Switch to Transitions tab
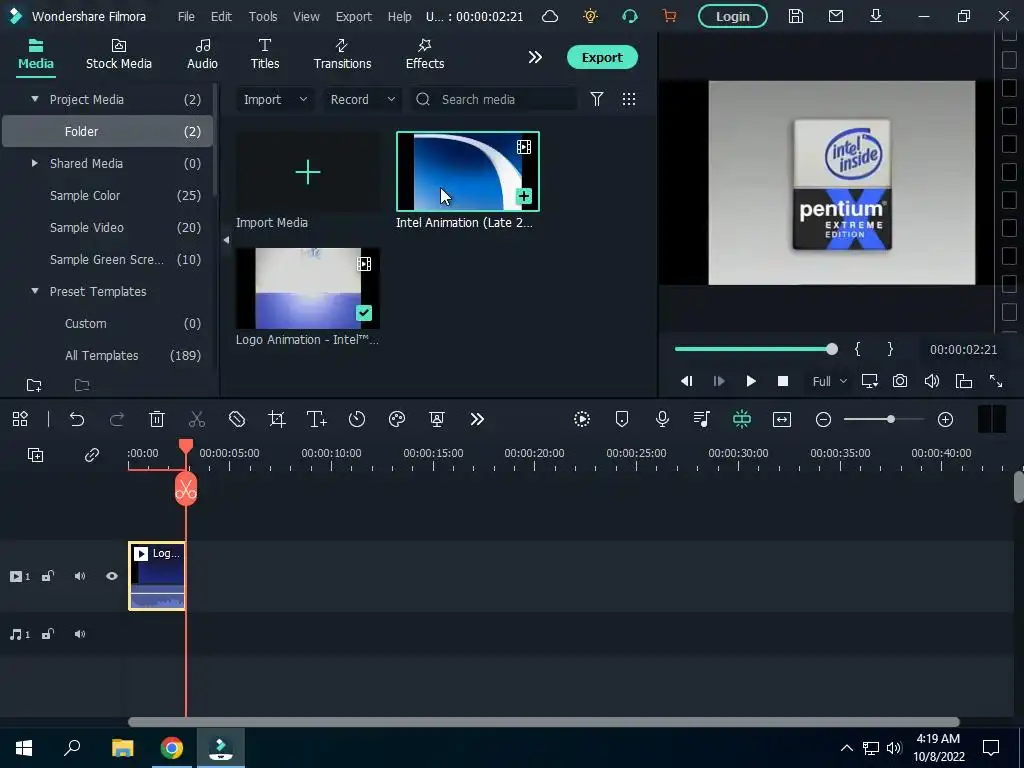The image size is (1024, 768). pyautogui.click(x=342, y=55)
